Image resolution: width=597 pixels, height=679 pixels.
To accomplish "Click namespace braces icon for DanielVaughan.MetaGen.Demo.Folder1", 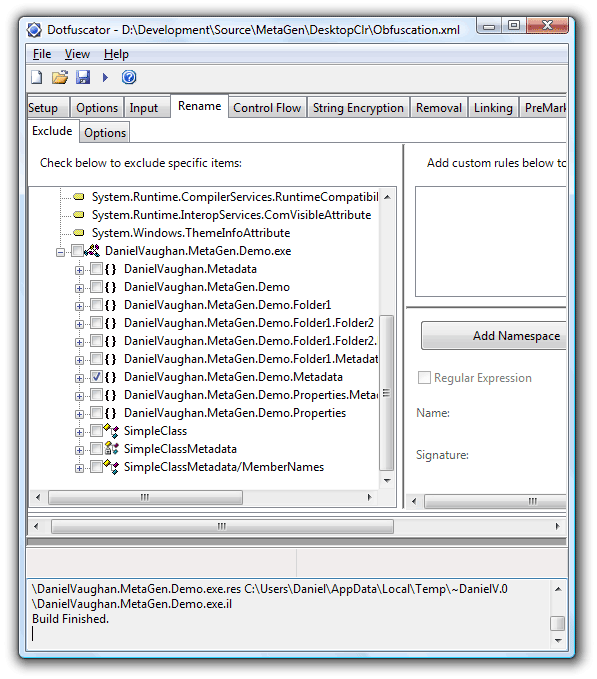I will point(110,305).
